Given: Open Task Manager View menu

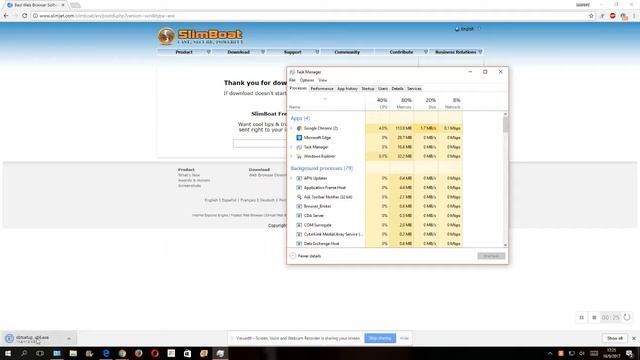Looking at the screenshot, I should click(322, 80).
